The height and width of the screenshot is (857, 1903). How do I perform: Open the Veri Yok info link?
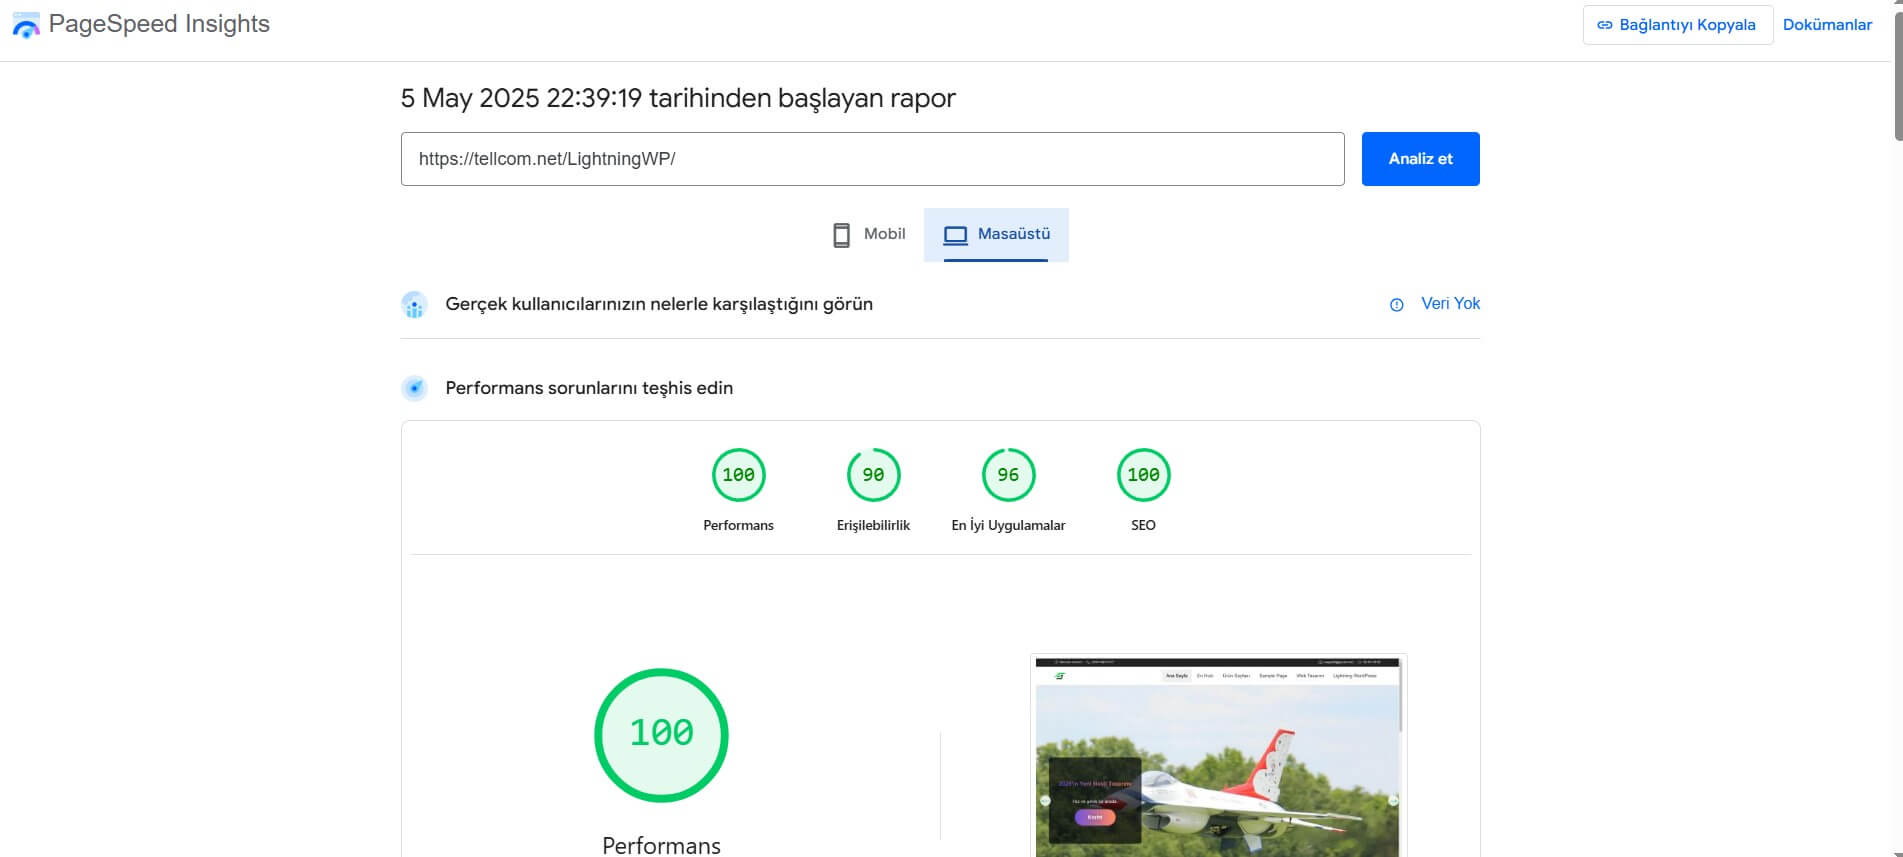(1450, 303)
